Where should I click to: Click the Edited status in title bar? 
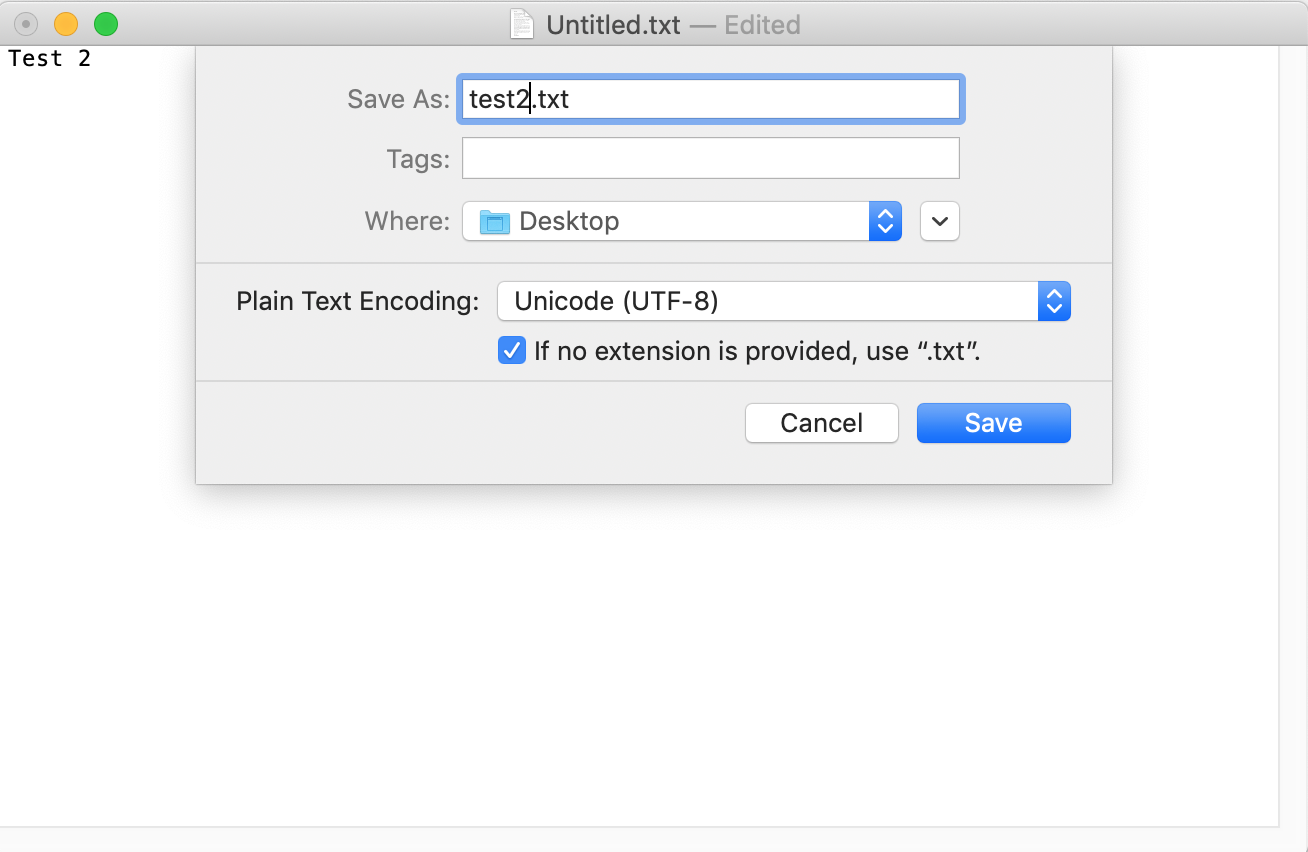pyautogui.click(x=762, y=25)
